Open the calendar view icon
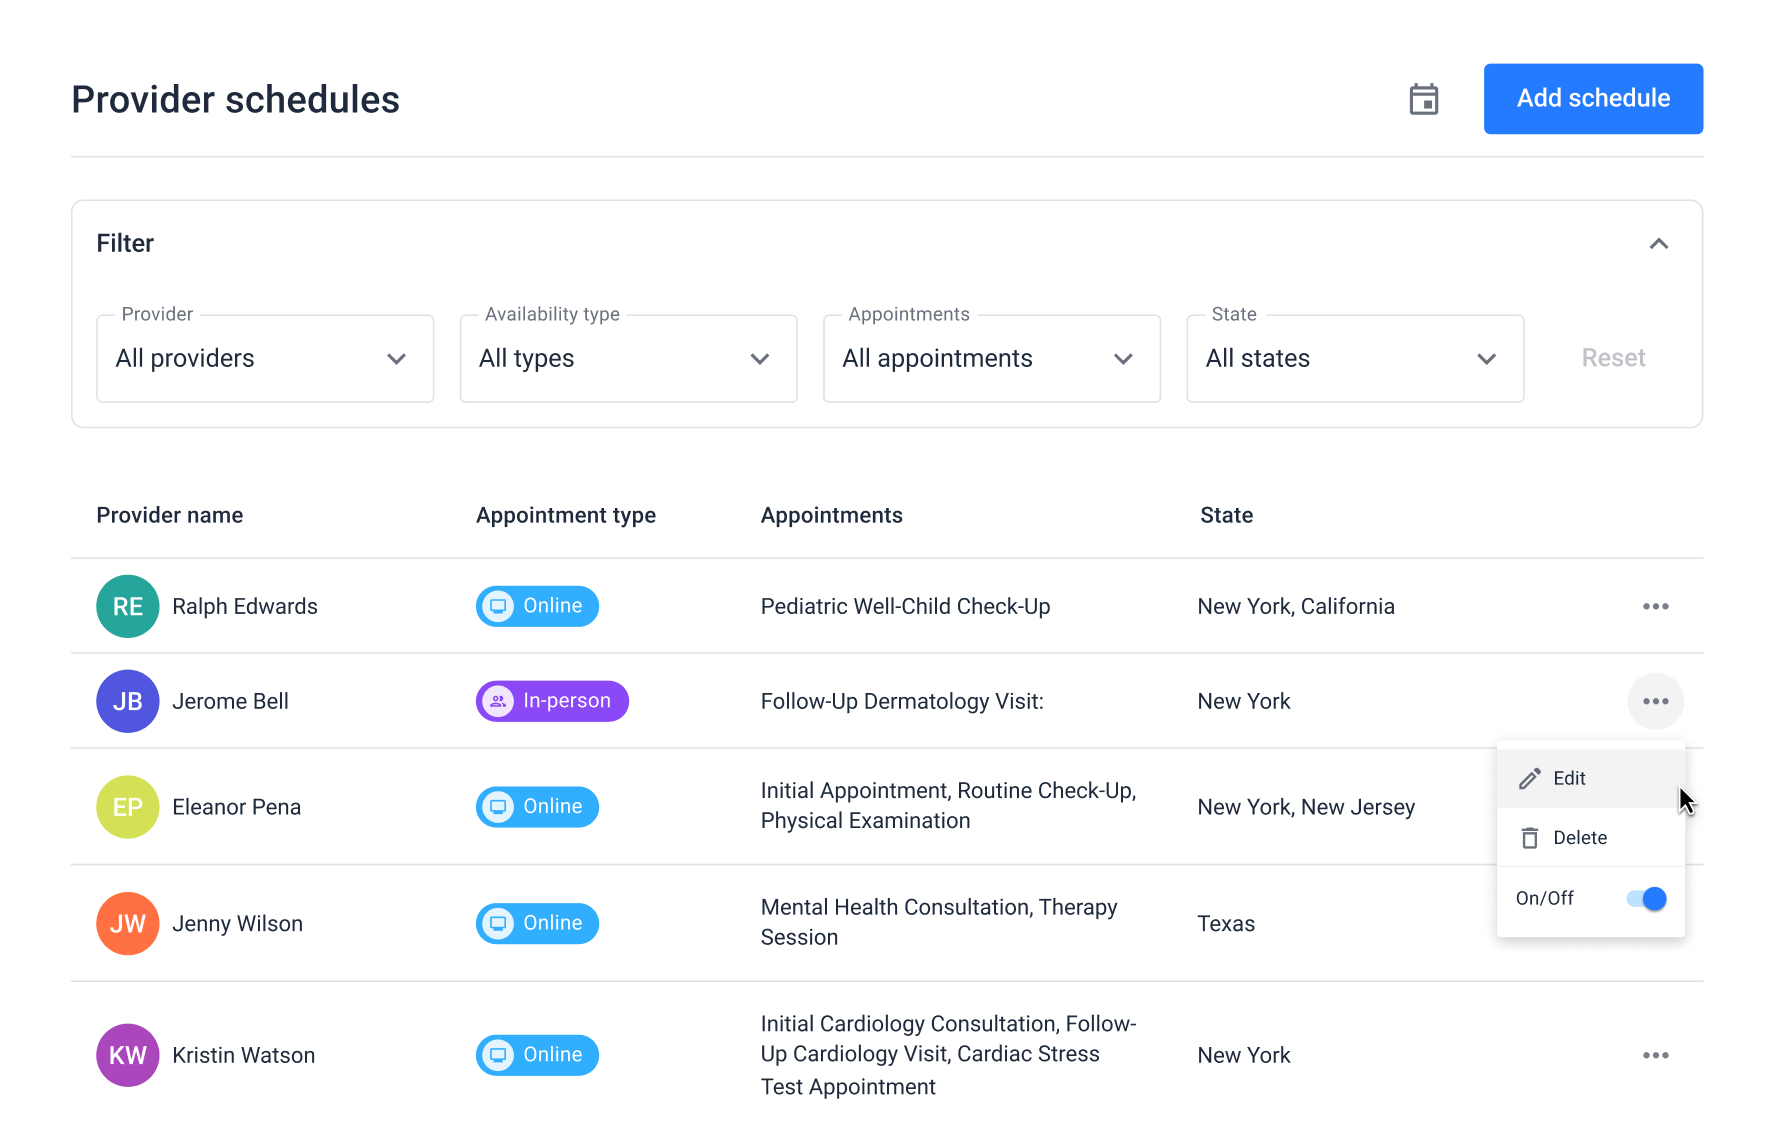This screenshot has width=1776, height=1146. point(1423,99)
